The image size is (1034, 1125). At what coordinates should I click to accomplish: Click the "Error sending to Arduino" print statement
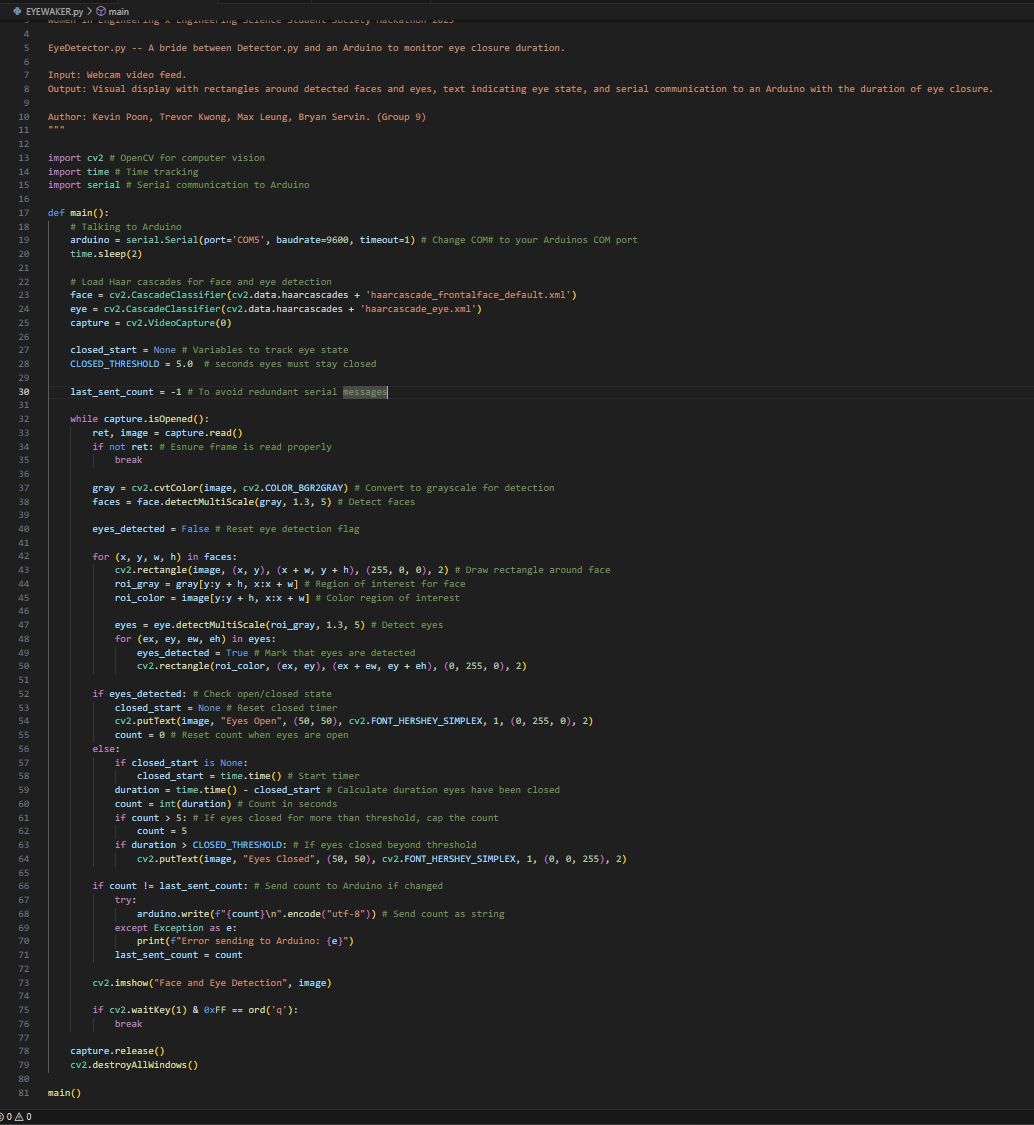pos(245,941)
